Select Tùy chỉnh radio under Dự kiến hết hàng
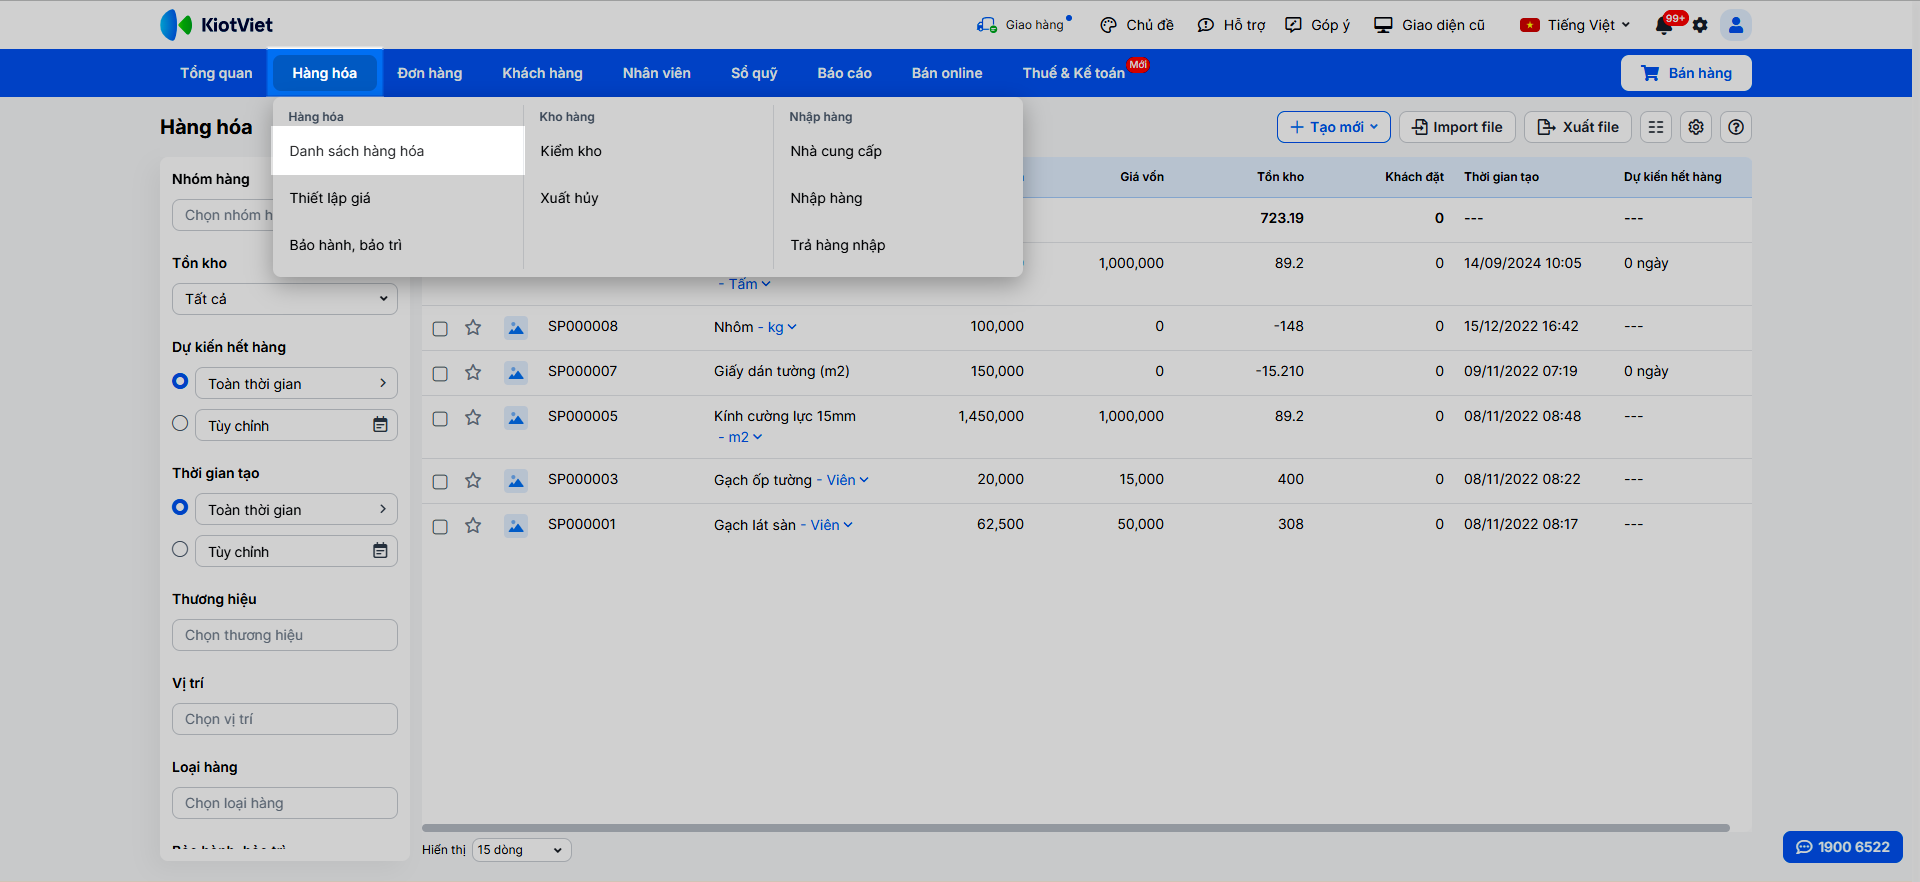Image resolution: width=1920 pixels, height=882 pixels. pos(180,423)
